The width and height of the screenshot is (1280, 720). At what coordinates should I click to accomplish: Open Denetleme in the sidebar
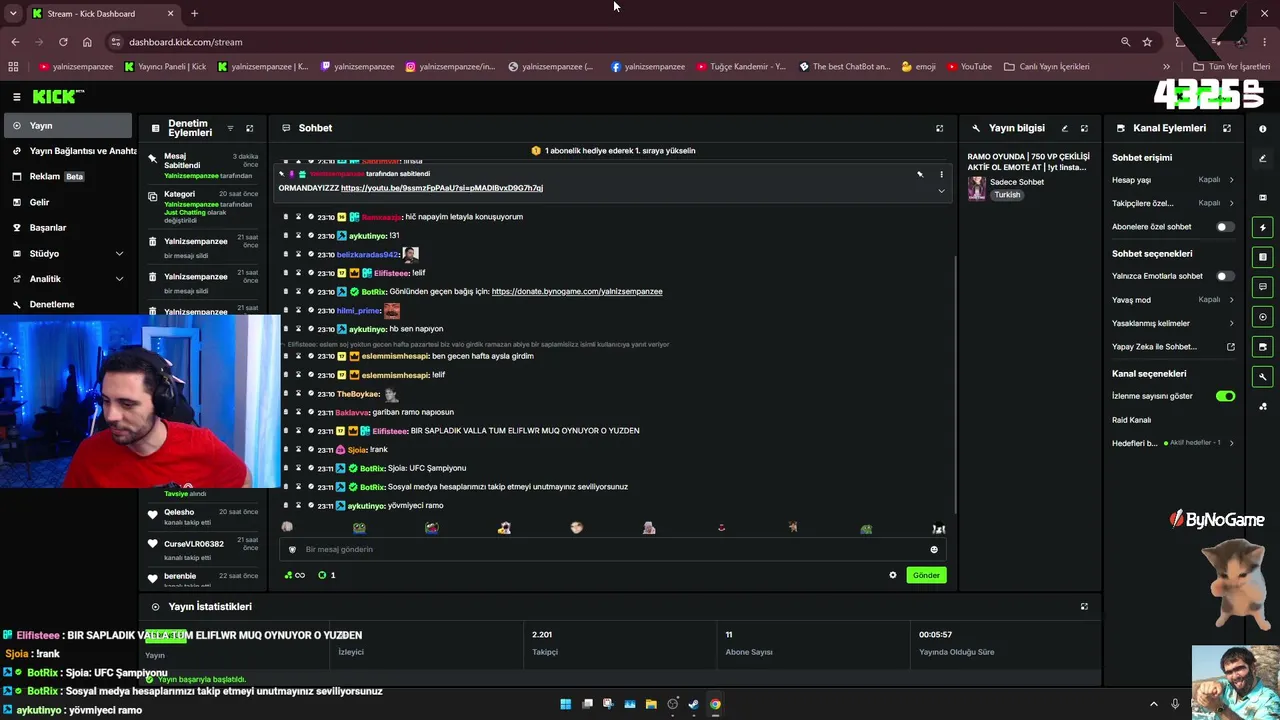pyautogui.click(x=67, y=304)
